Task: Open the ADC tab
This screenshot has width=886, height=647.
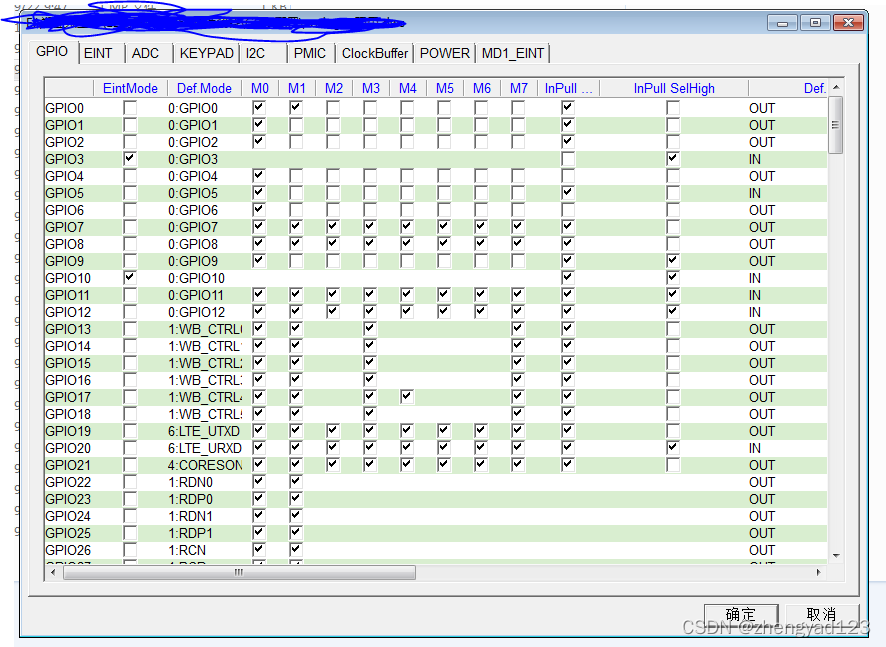Action: tap(146, 53)
